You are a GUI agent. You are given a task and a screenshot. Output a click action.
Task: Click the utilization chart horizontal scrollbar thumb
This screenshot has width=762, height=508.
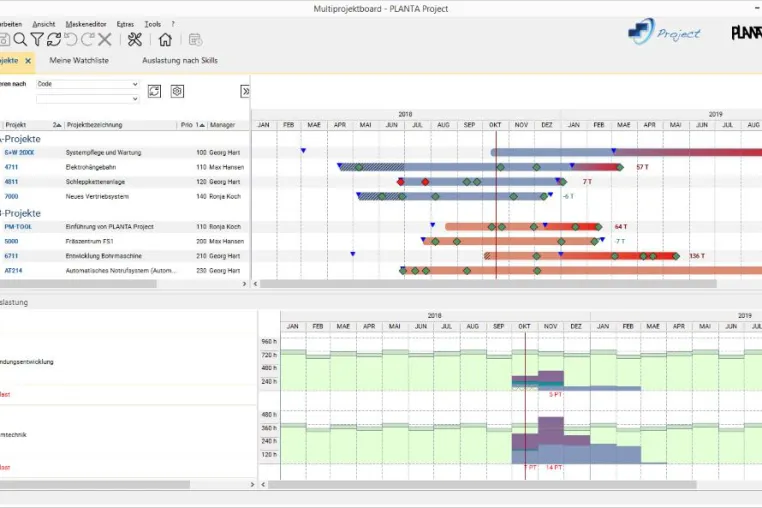482,485
